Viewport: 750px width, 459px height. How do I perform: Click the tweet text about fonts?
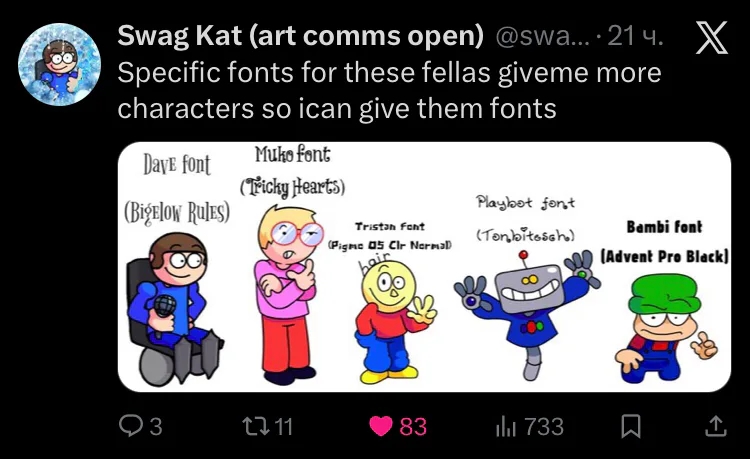[389, 90]
